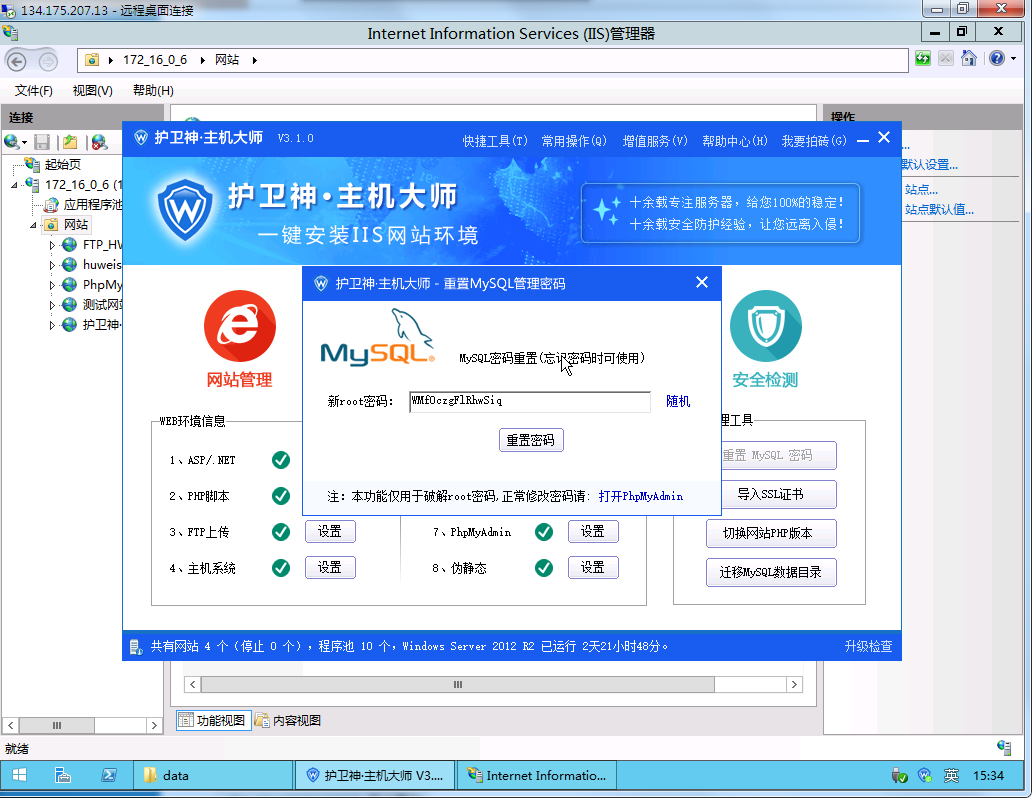1032x798 pixels.
Task: Click the delete connection icon in Connections toolbar
Action: coord(99,142)
